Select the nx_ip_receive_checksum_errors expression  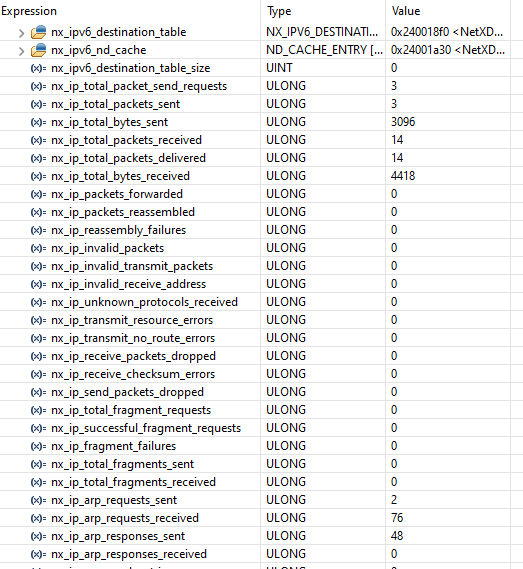point(133,374)
